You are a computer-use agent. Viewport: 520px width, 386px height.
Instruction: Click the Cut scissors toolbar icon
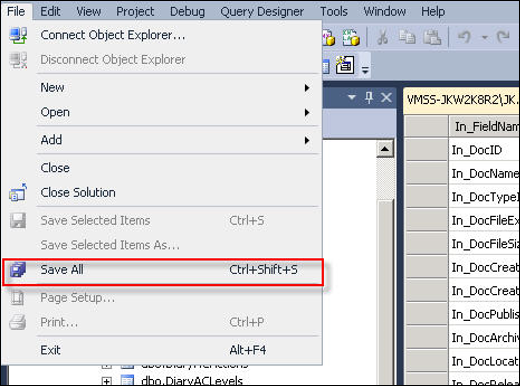click(382, 37)
